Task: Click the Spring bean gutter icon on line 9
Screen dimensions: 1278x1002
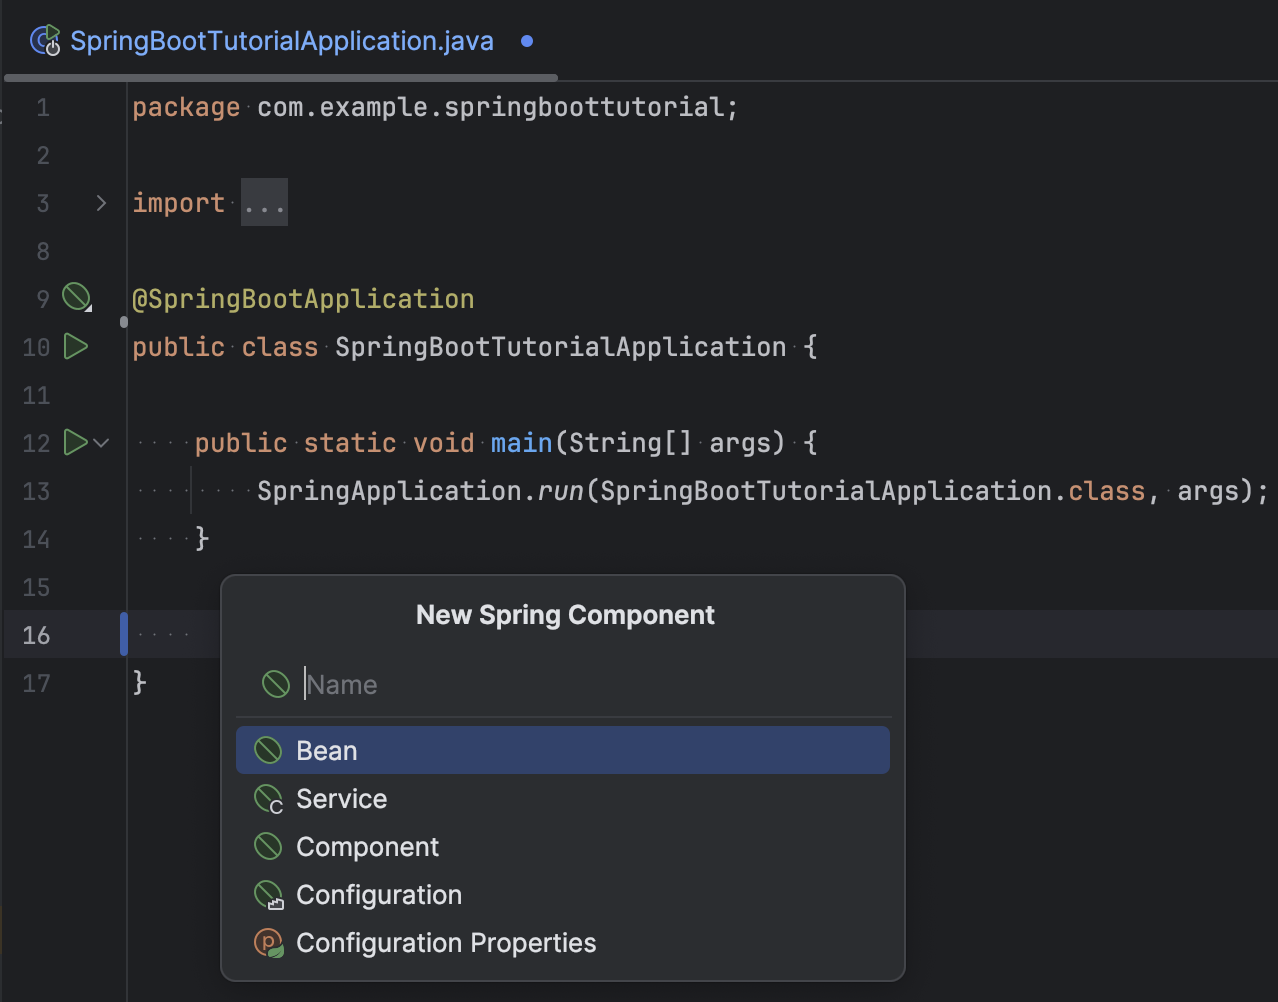Action: pyautogui.click(x=76, y=297)
